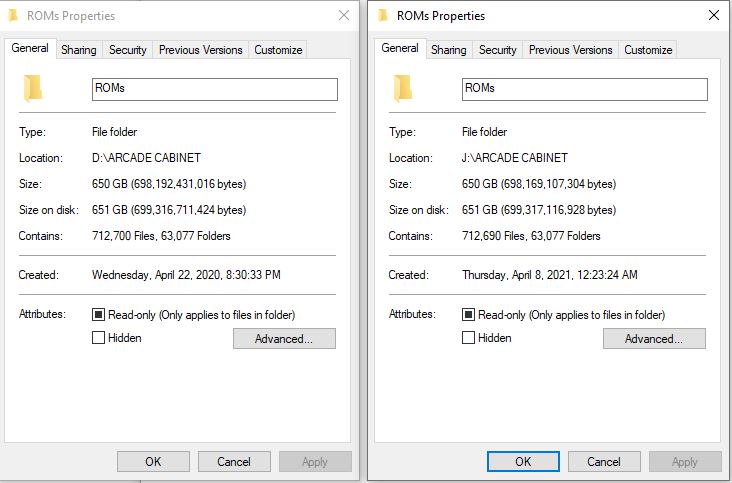Select Customize tab in right dialog
The image size is (732, 483).
click(x=648, y=49)
